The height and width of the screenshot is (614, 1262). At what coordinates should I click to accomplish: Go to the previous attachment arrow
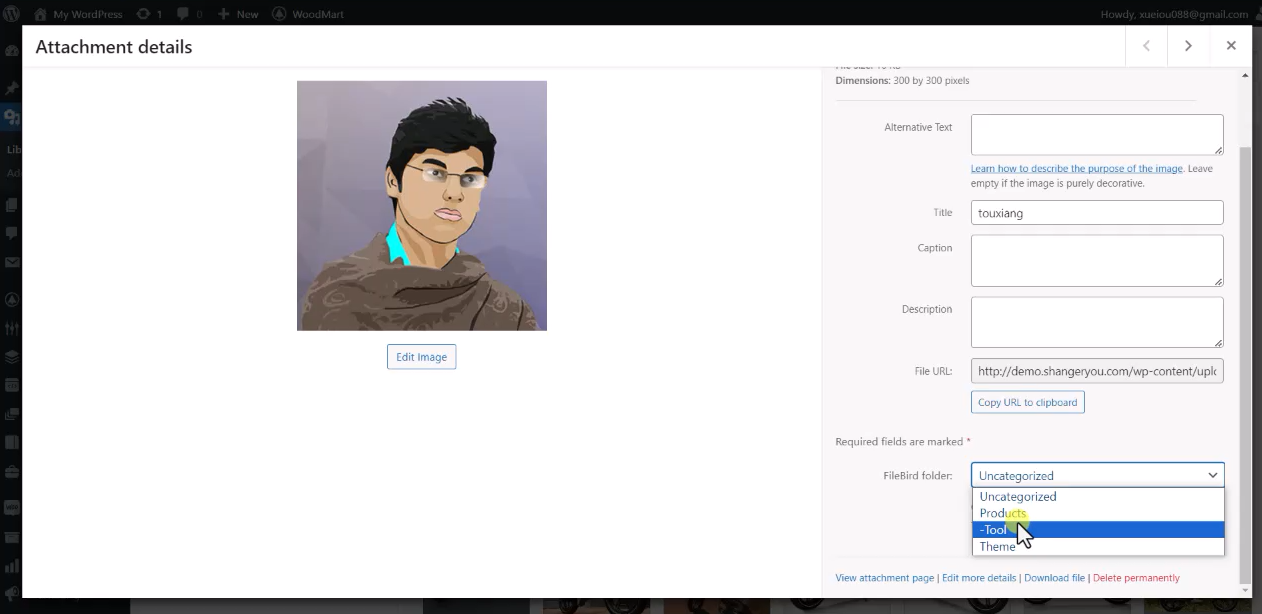click(x=1146, y=46)
